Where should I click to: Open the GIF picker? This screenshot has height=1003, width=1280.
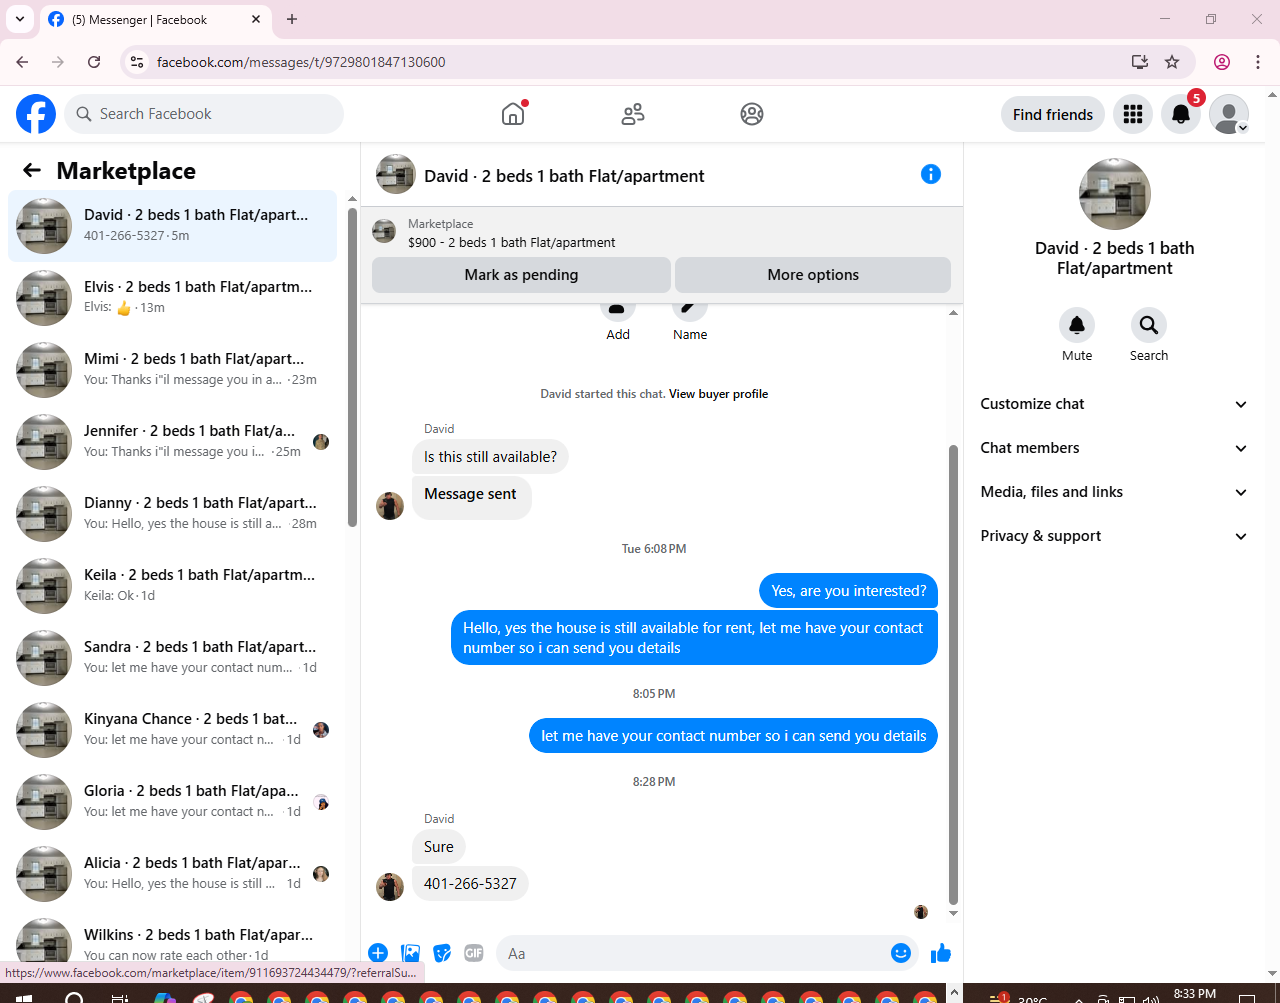474,953
